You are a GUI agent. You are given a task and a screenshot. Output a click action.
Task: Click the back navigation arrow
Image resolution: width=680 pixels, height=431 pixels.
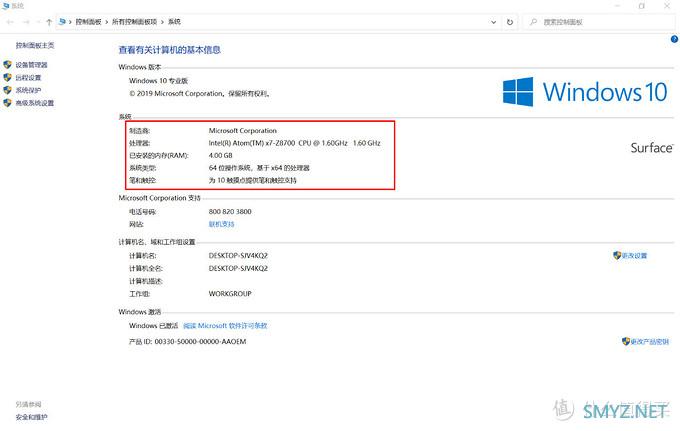point(10,22)
